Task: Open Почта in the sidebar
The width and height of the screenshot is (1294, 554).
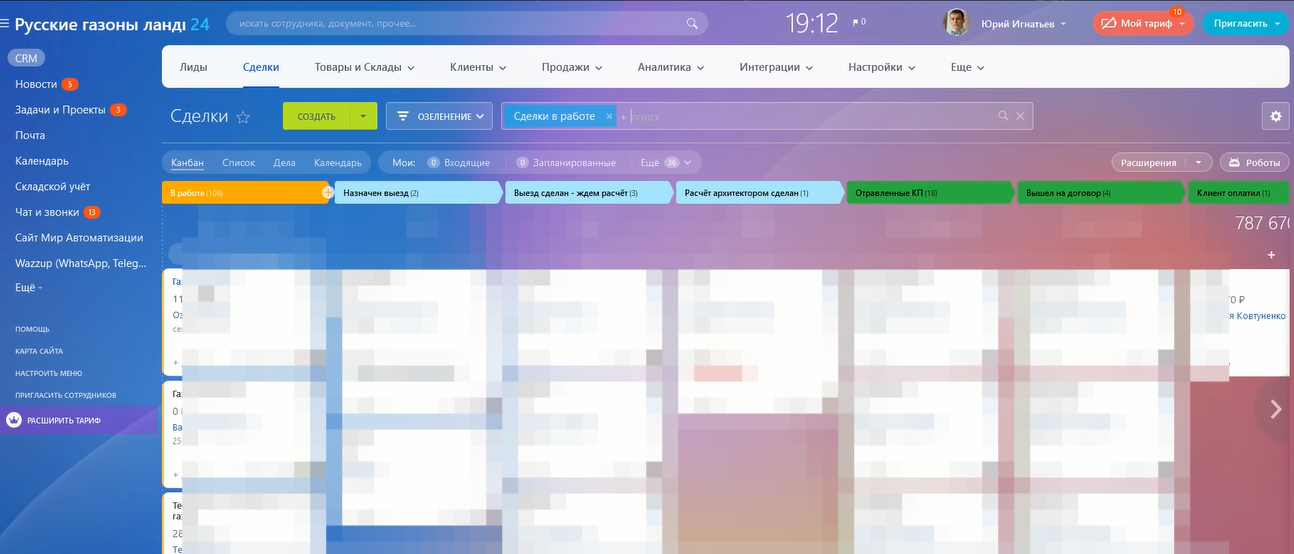Action: click(x=30, y=135)
